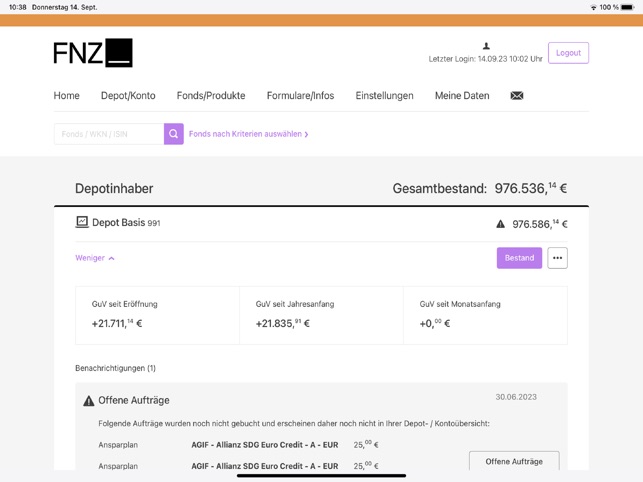Open Meine Daten menu item
Viewport: 643px width, 482px height.
(462, 96)
